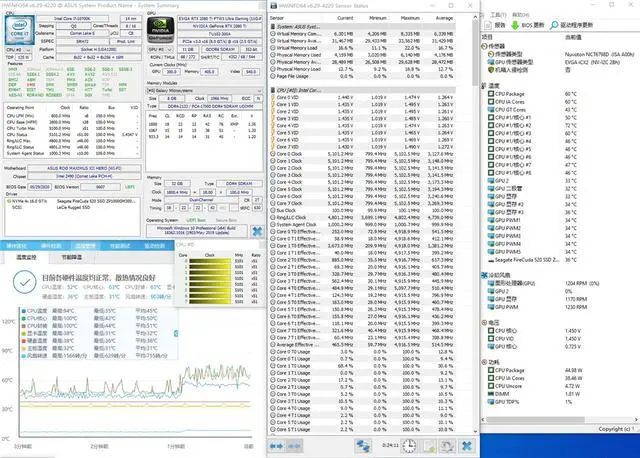Screen dimensions: 640x458
Task: Click the Seagate FireCuda SSD drive icon
Action: pos(491,260)
